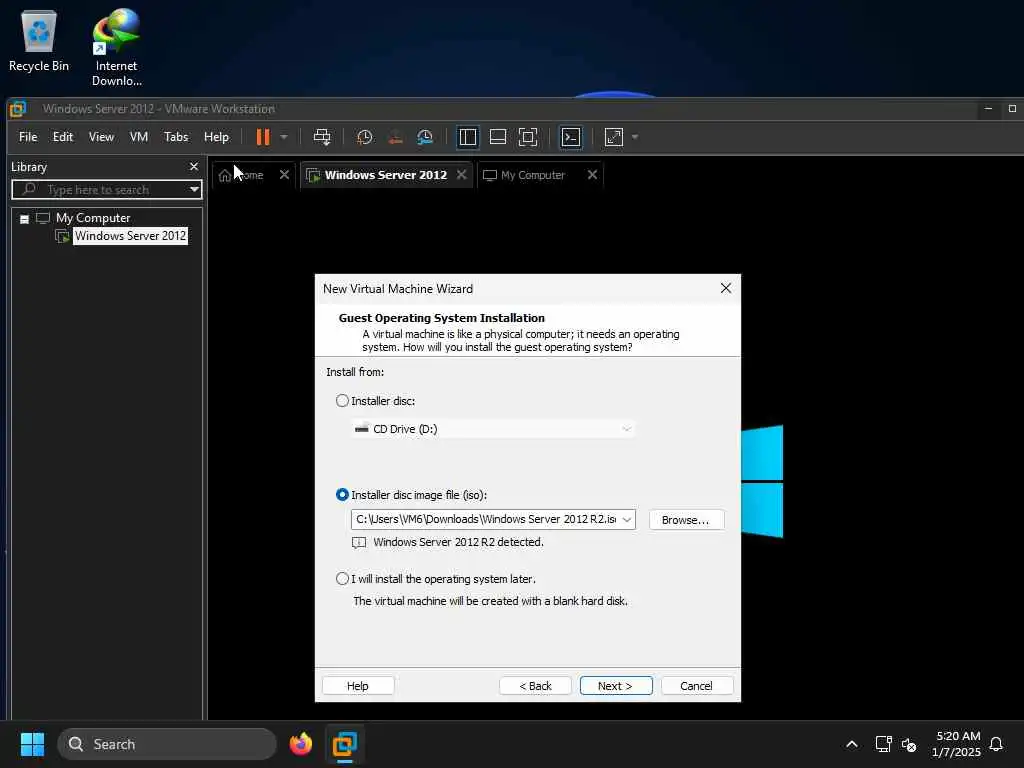Open the Help menu
1024x768 pixels.
coord(216,137)
